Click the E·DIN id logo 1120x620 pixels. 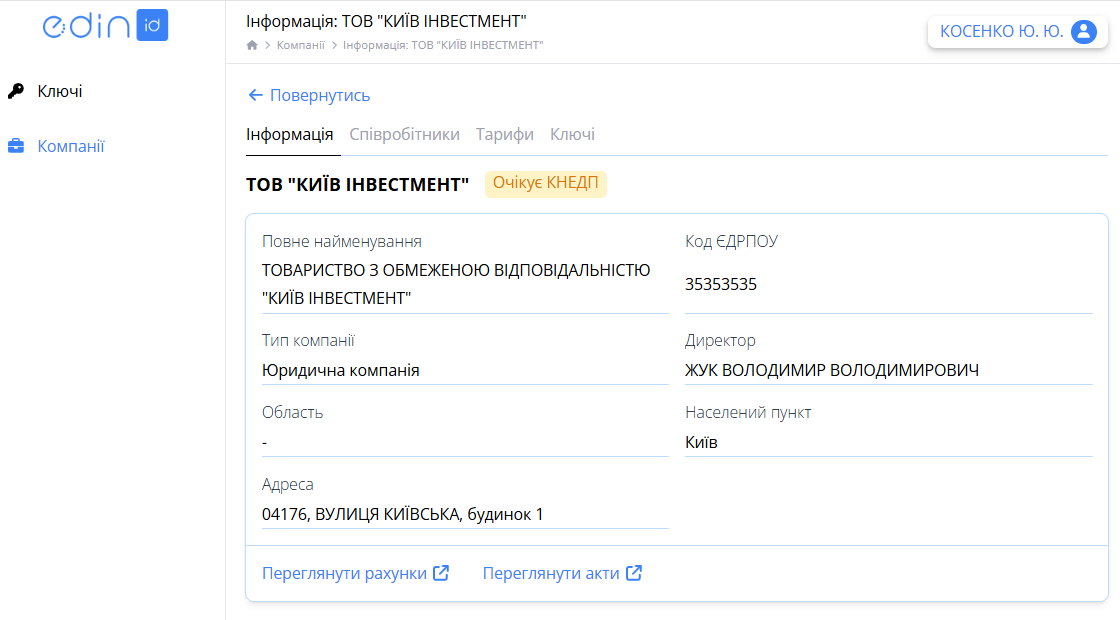(x=103, y=25)
